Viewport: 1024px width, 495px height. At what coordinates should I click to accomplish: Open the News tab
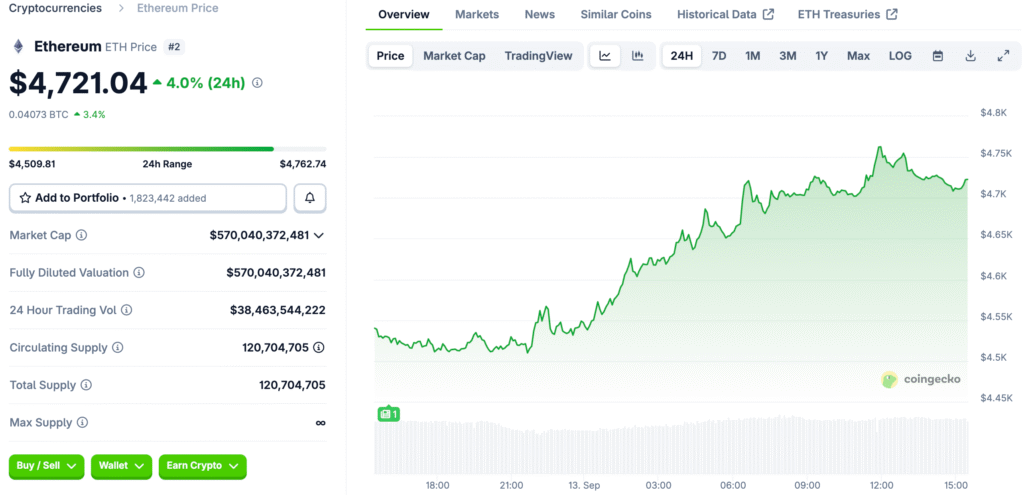[x=539, y=14]
